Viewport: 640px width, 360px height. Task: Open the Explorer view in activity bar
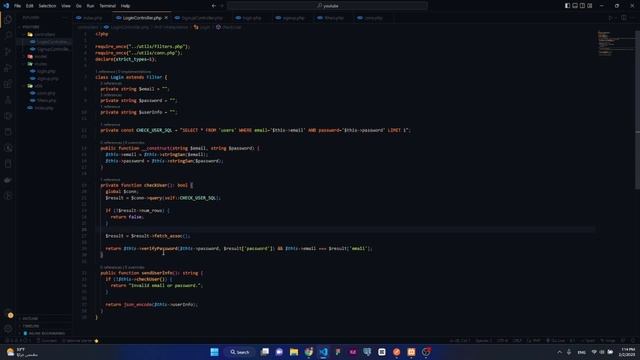[8, 20]
